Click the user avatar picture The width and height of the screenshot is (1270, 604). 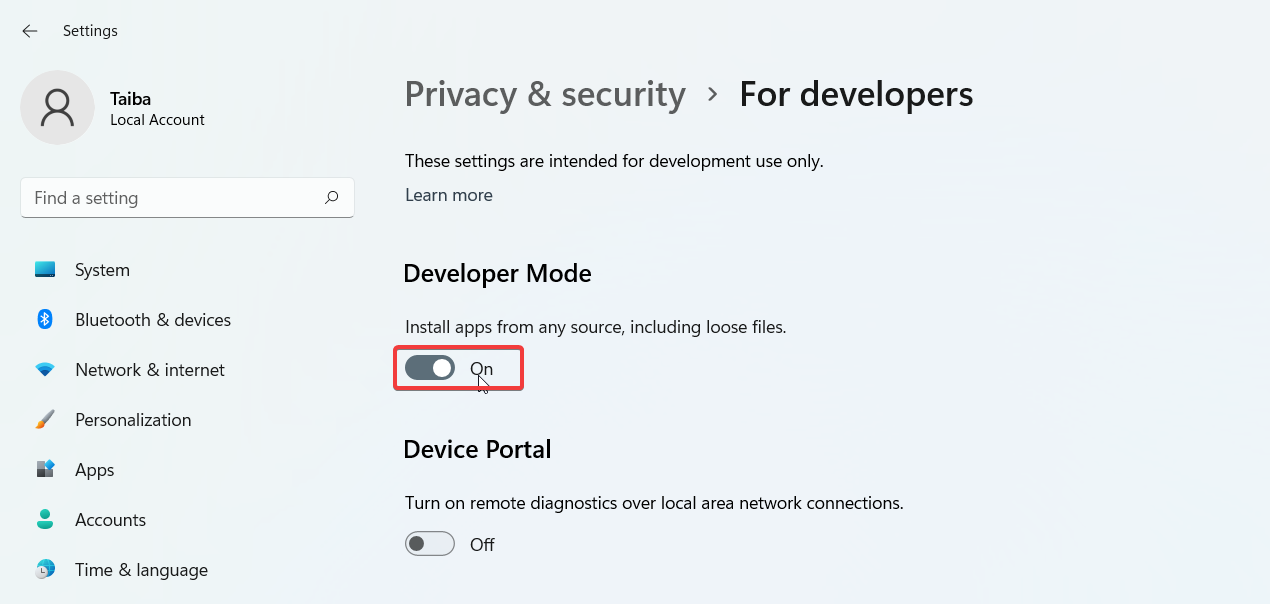click(x=57, y=107)
